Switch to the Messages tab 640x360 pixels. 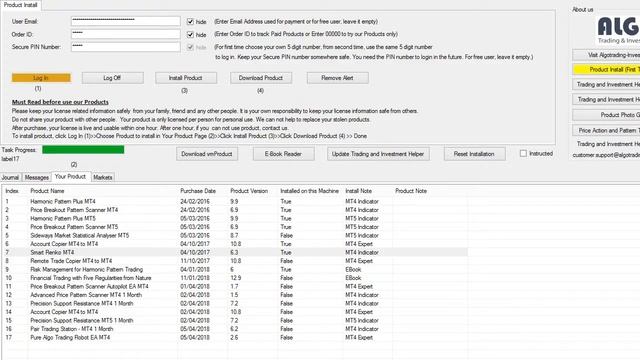36,177
